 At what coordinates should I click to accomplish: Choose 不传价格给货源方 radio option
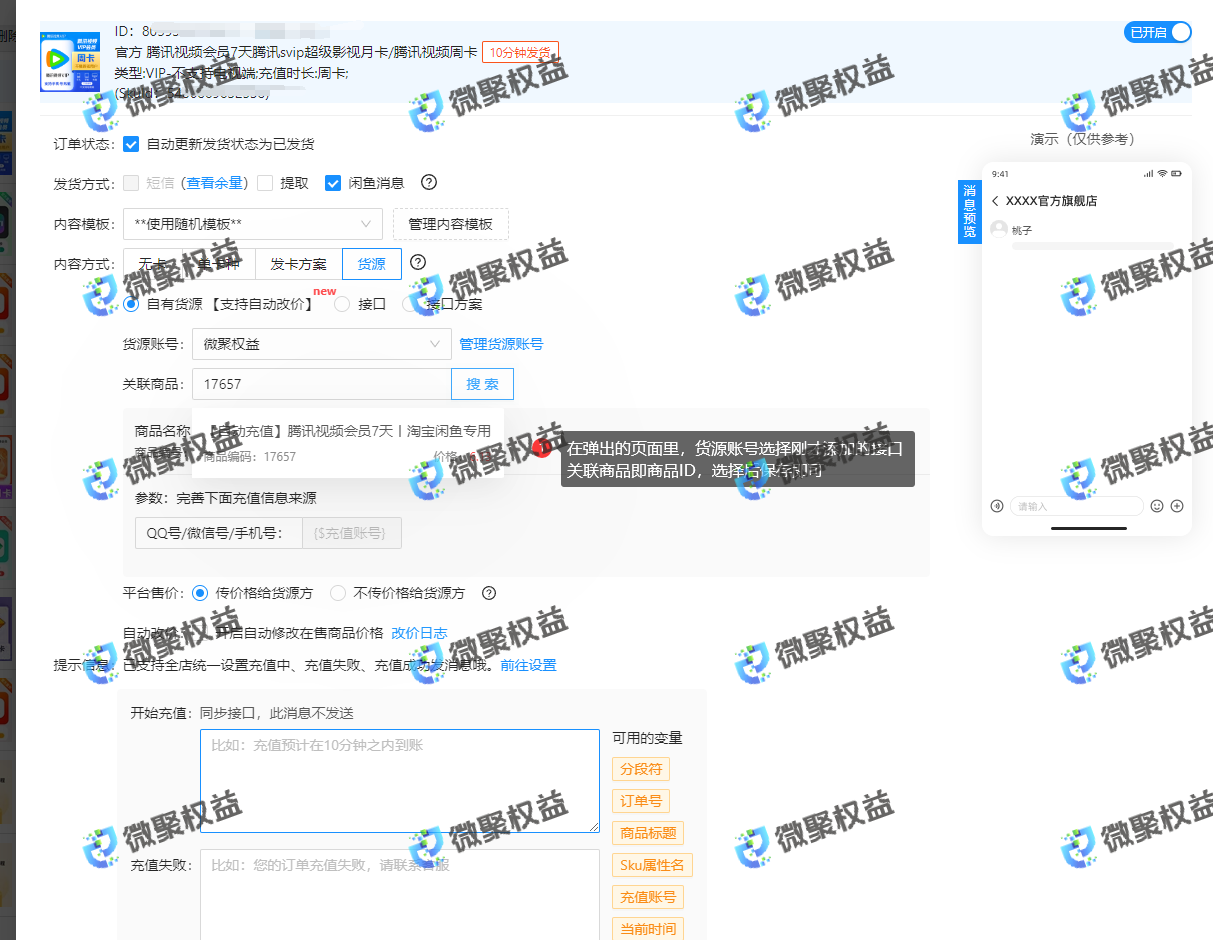click(338, 593)
